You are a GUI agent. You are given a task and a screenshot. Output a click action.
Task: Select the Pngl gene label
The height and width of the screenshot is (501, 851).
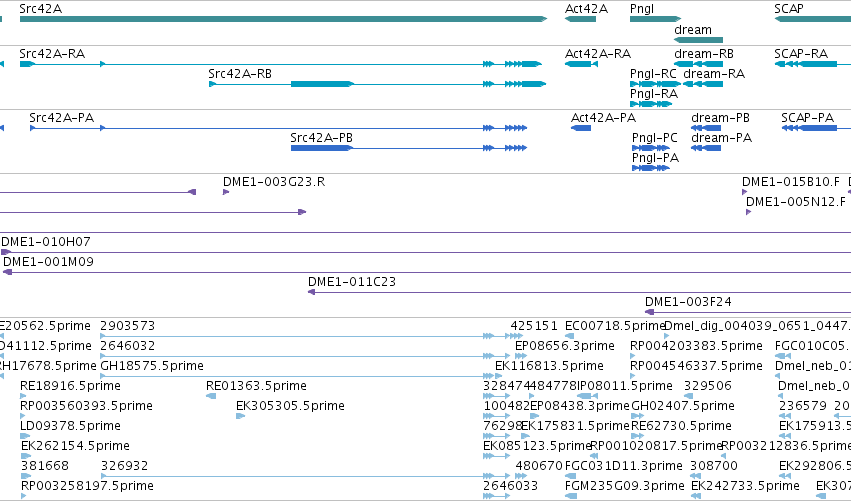coord(642,9)
